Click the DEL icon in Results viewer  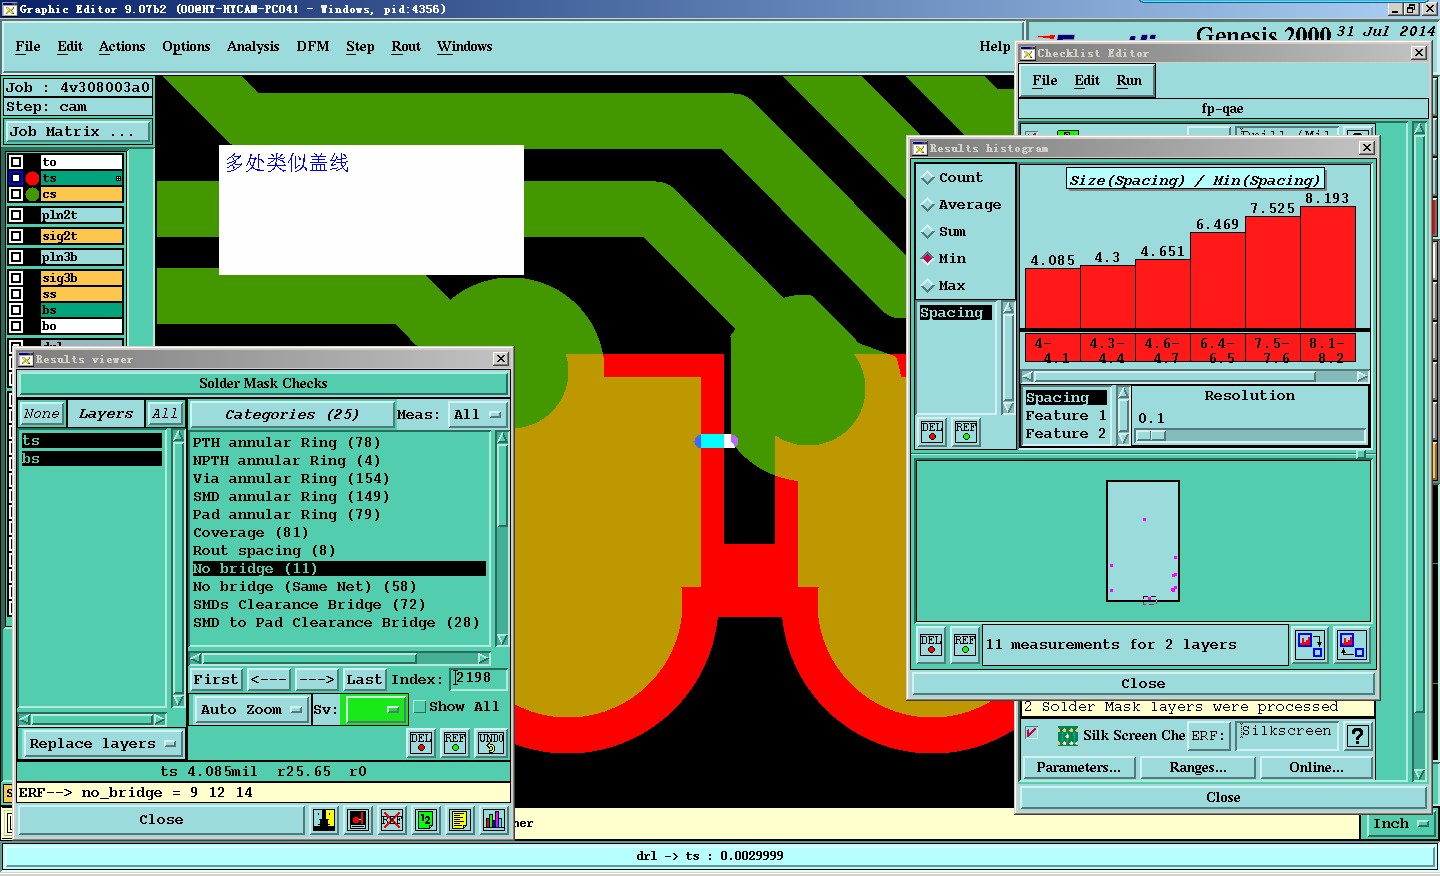(421, 742)
